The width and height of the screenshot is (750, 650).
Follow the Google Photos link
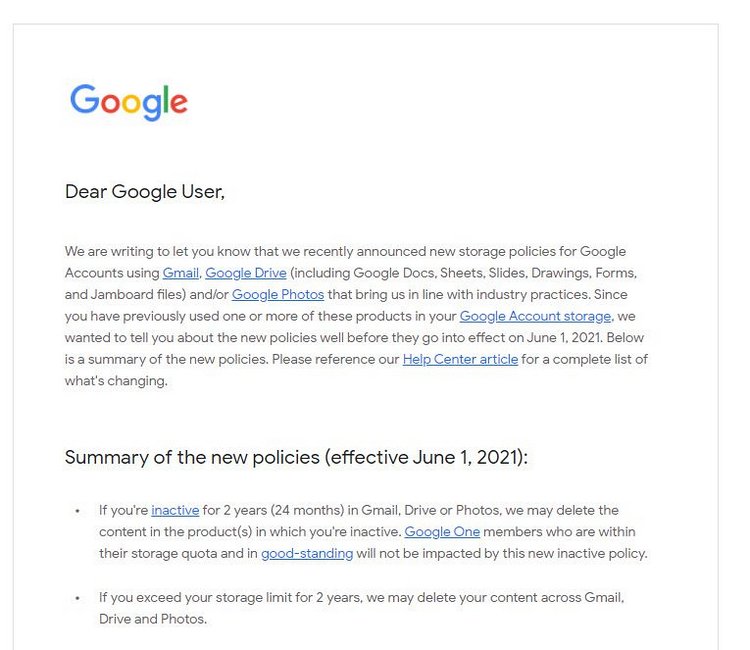pos(278,295)
